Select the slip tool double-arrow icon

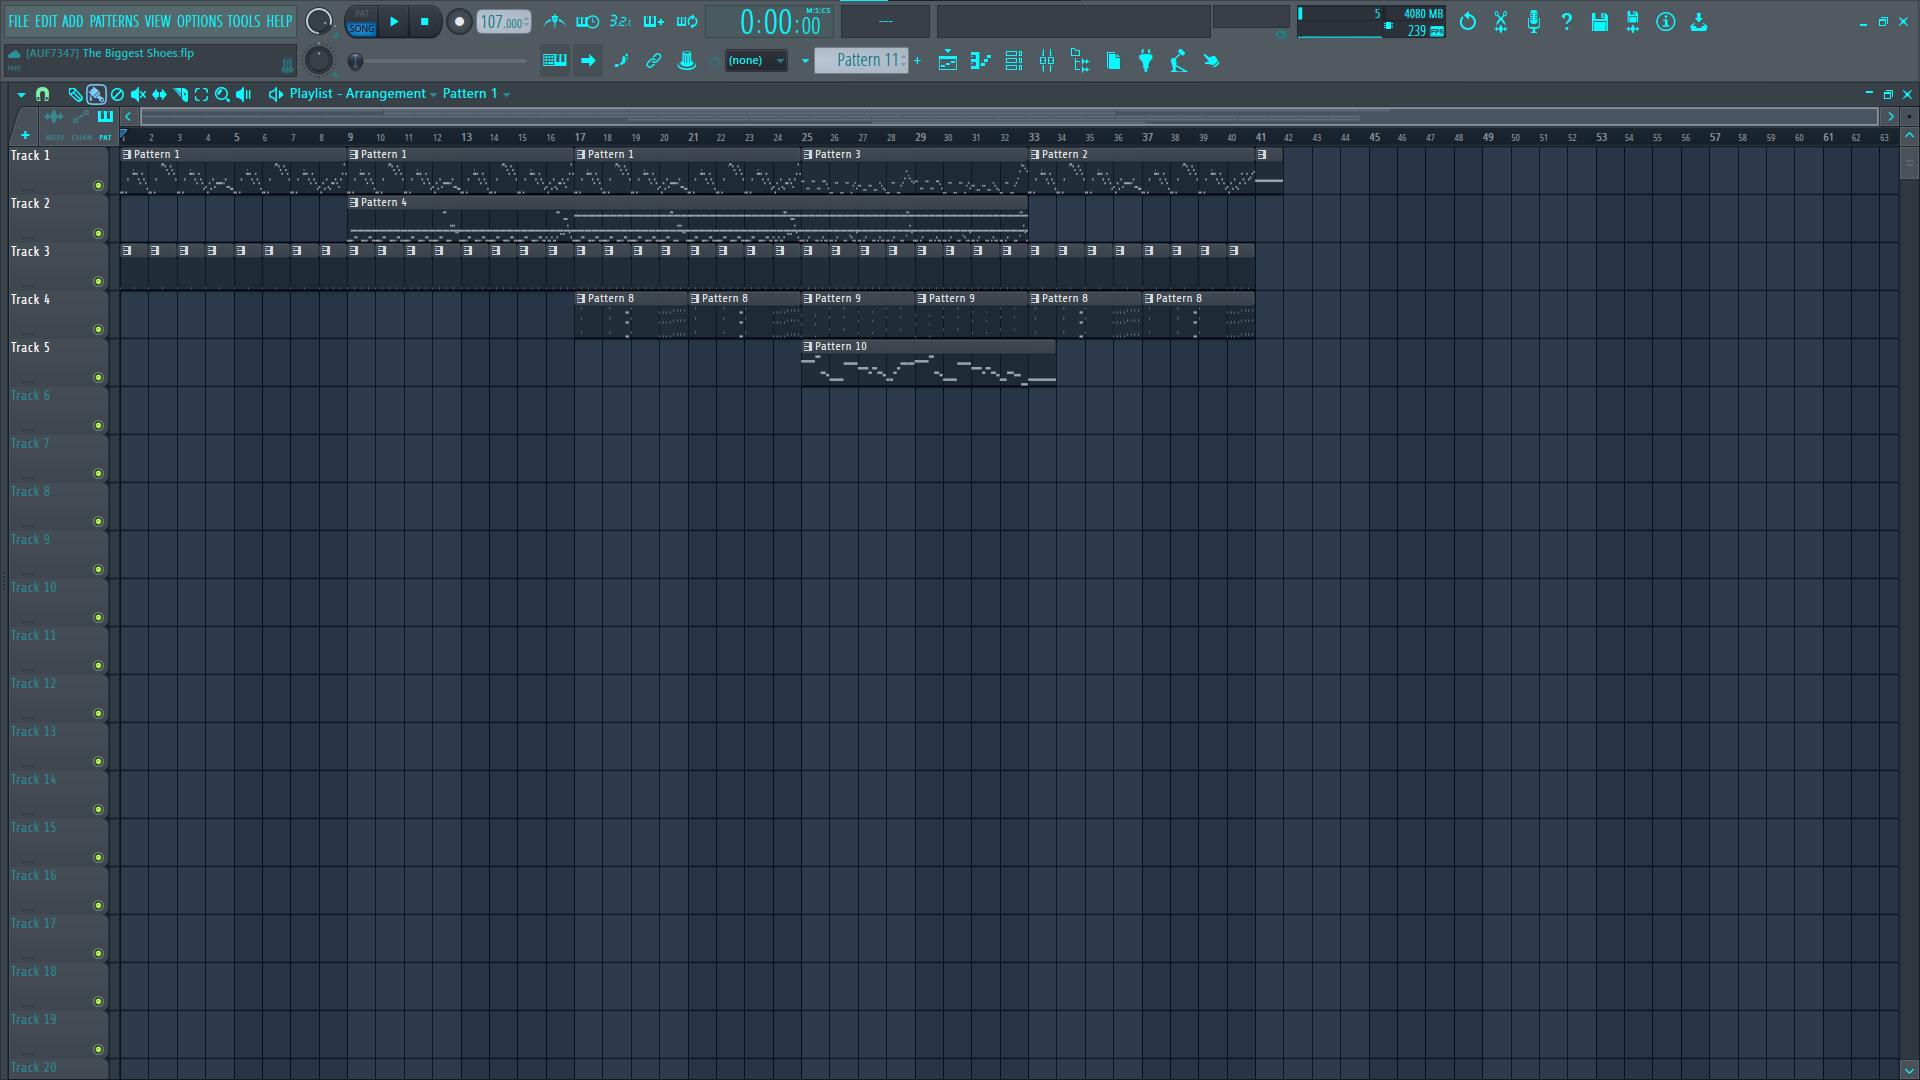(159, 94)
